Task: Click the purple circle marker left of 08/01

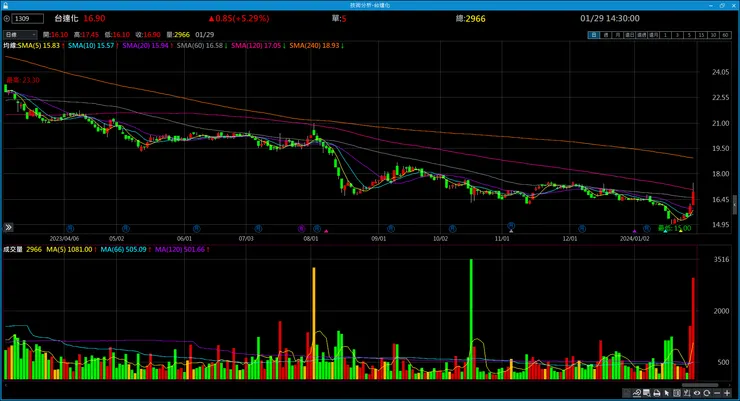Action: 302,228
